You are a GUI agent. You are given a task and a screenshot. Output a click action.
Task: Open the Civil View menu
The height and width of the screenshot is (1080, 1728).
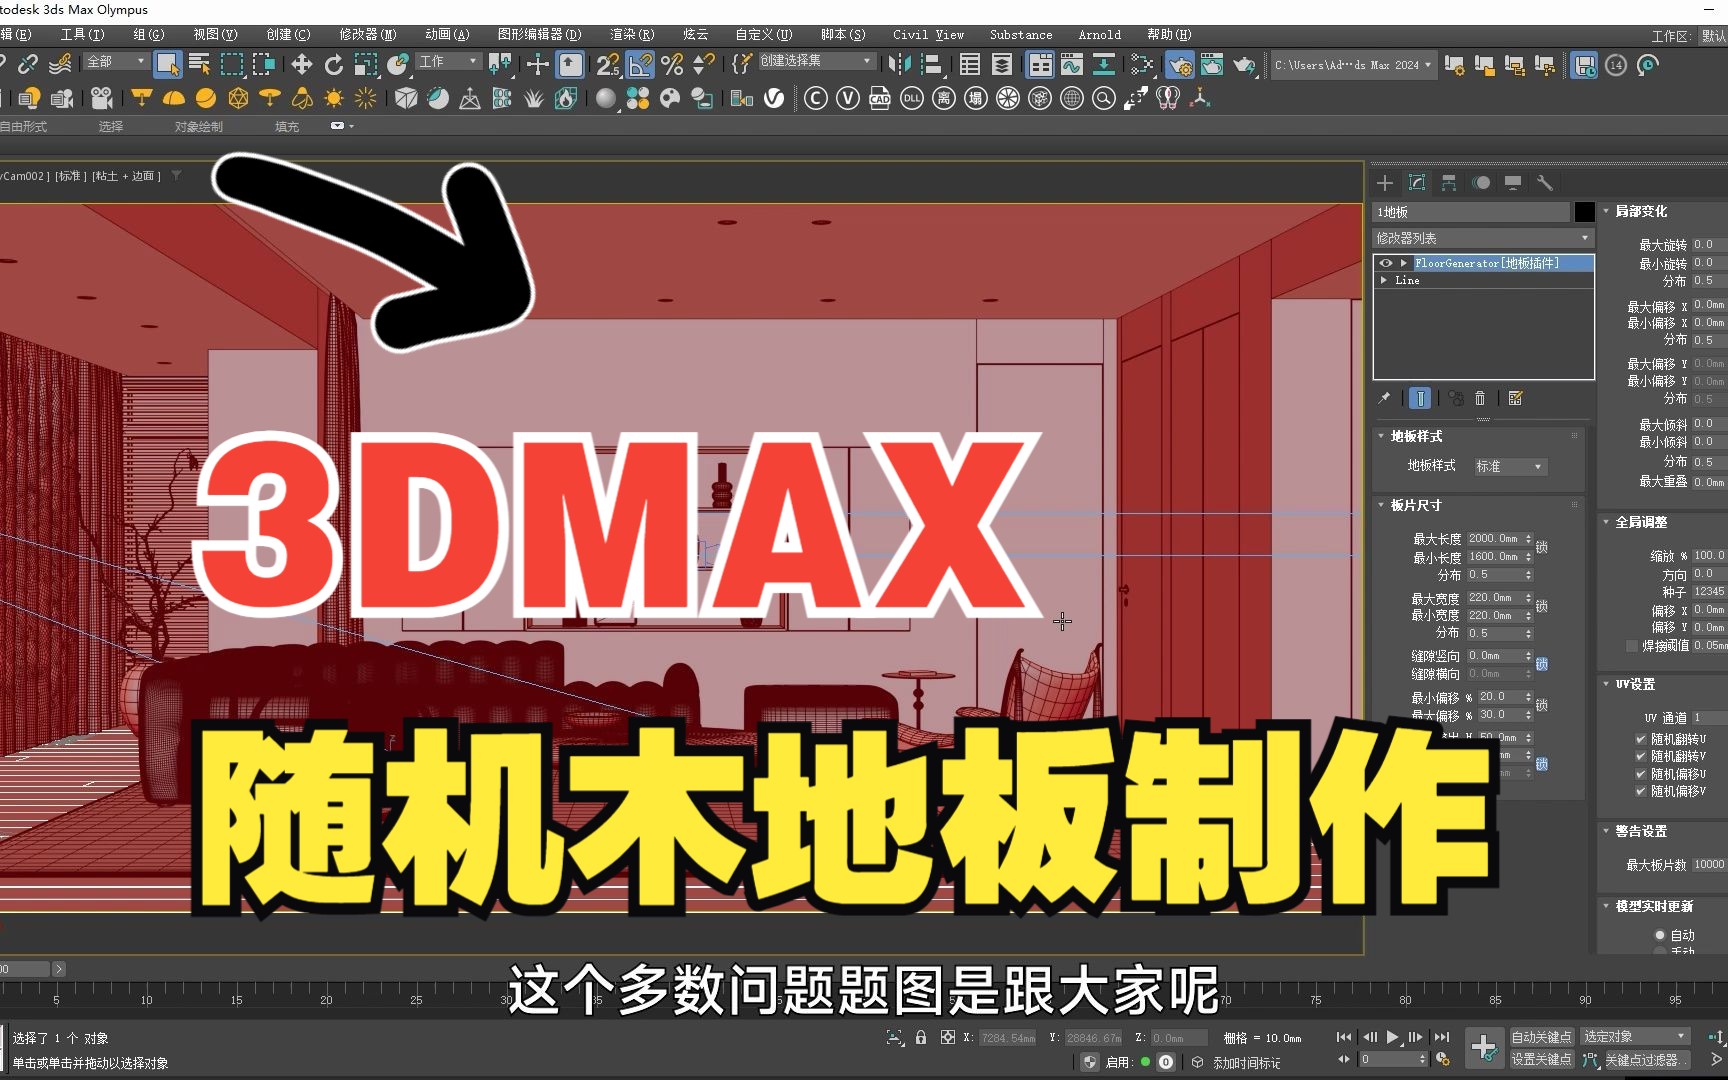pos(928,35)
